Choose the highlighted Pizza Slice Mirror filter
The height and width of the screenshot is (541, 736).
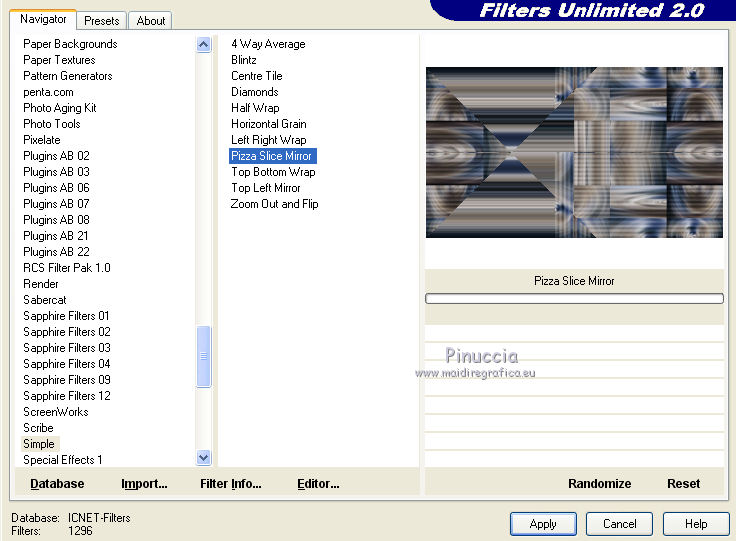point(272,156)
